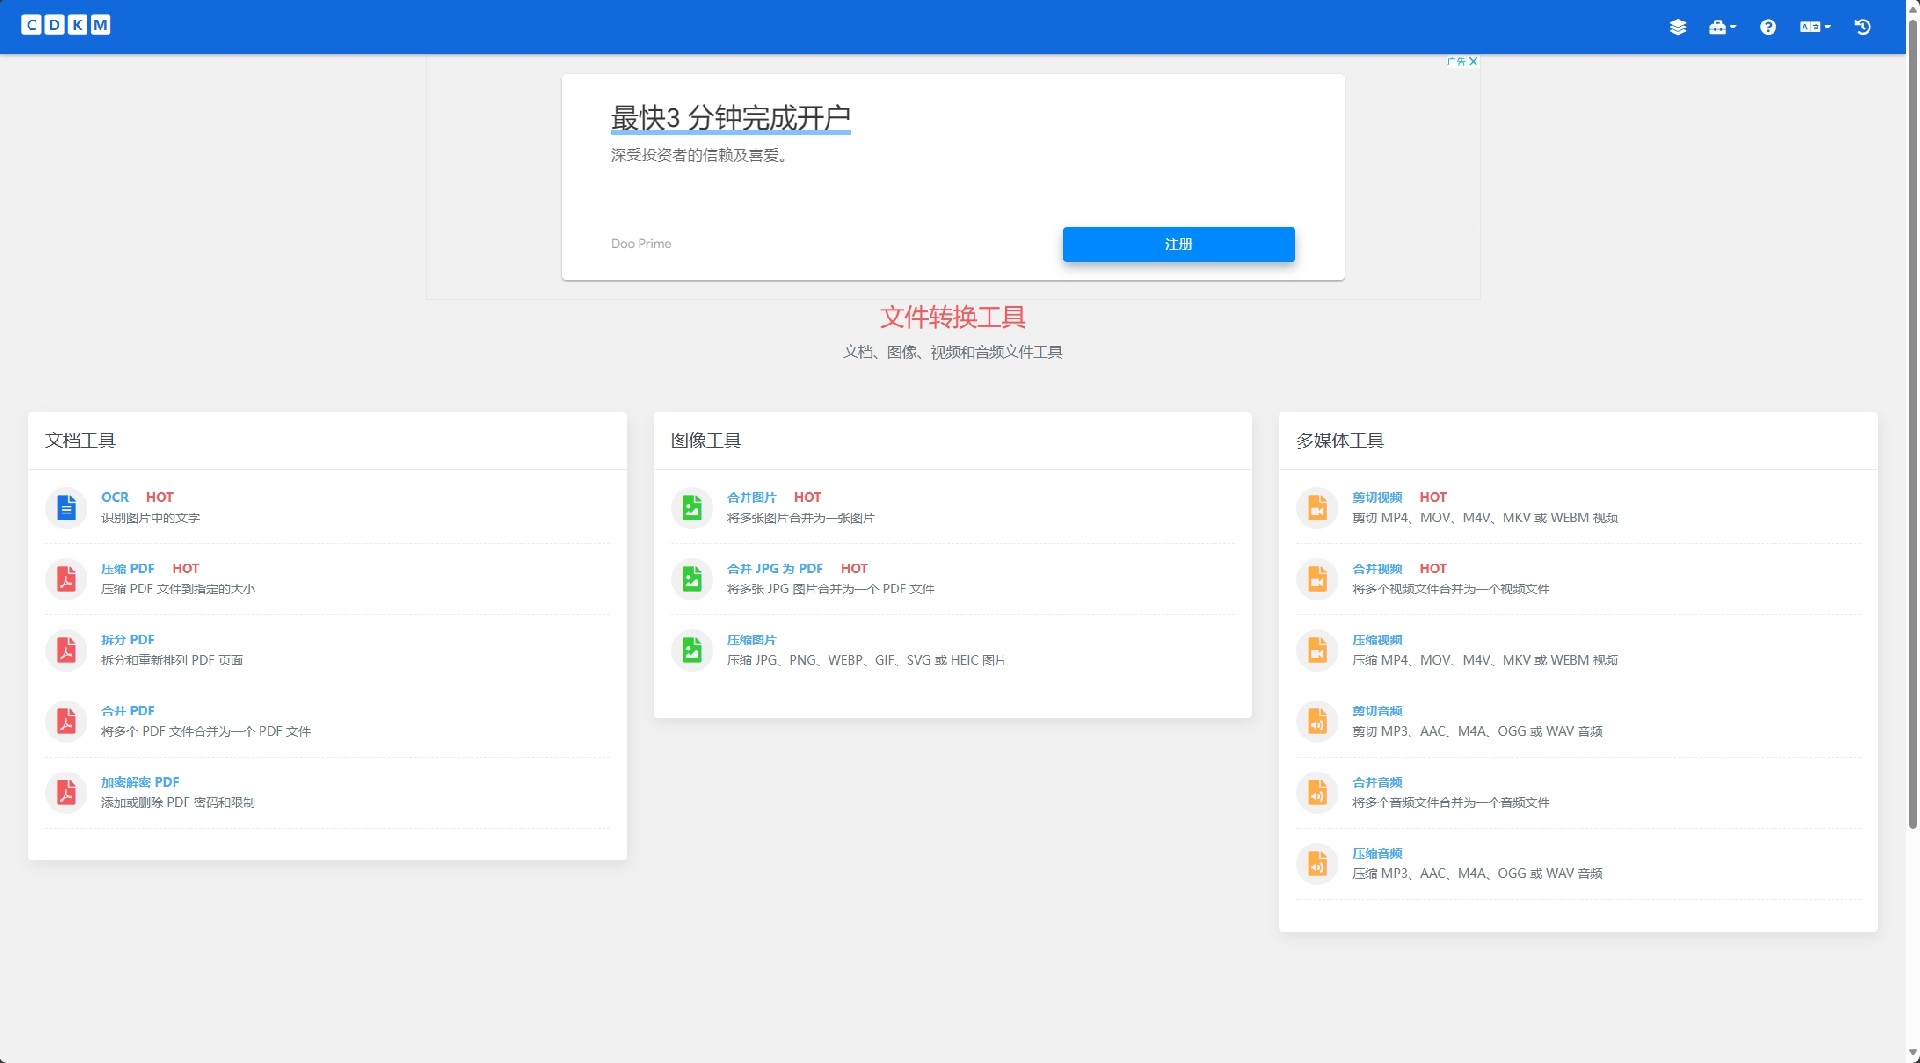Click the 合并音频 orange audio icon
This screenshot has height=1063, width=1920.
click(x=1317, y=792)
